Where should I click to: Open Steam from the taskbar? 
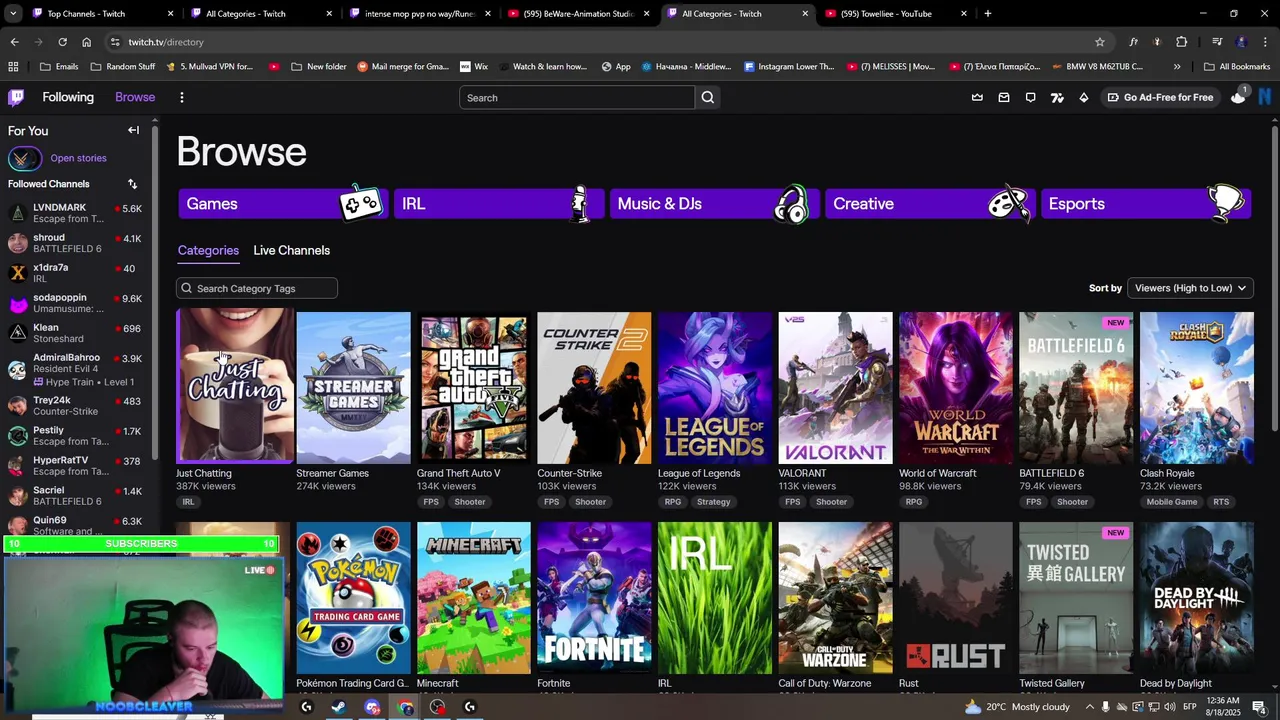point(339,707)
